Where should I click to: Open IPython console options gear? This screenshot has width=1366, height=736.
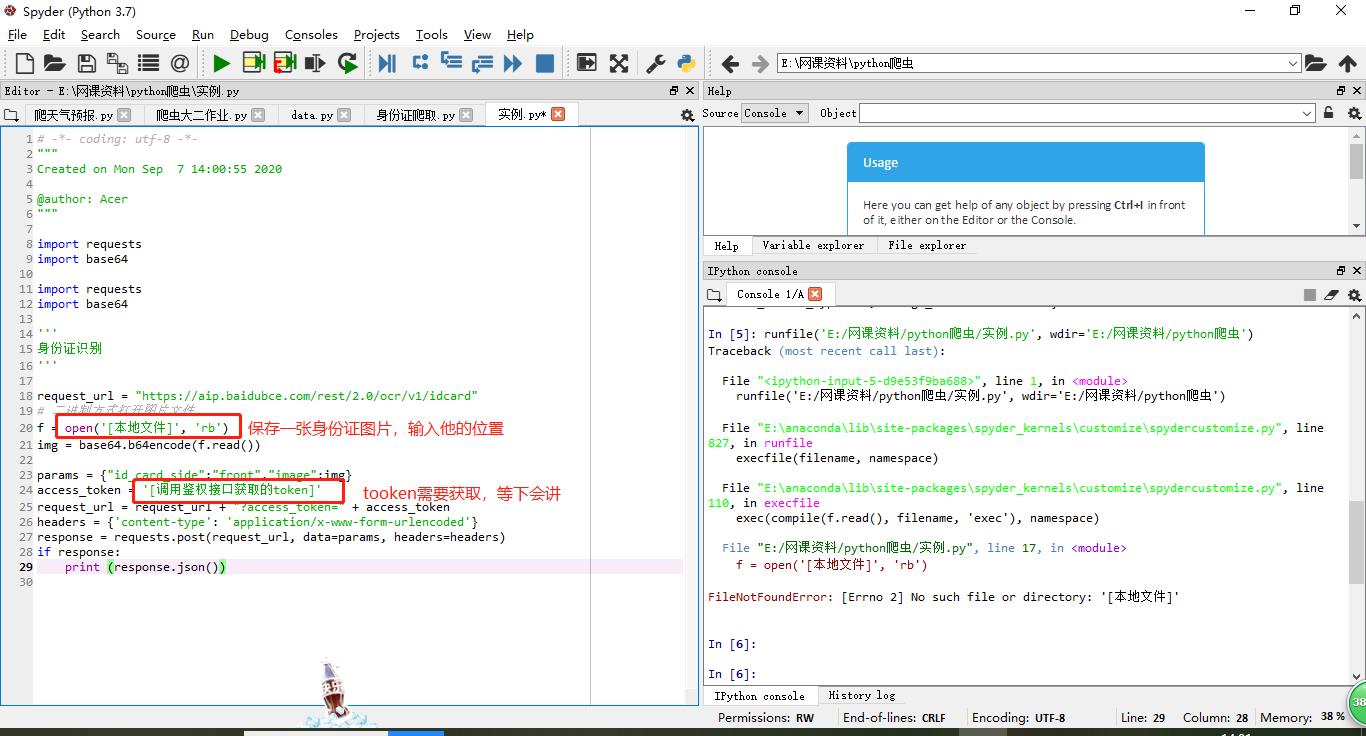pos(1355,294)
